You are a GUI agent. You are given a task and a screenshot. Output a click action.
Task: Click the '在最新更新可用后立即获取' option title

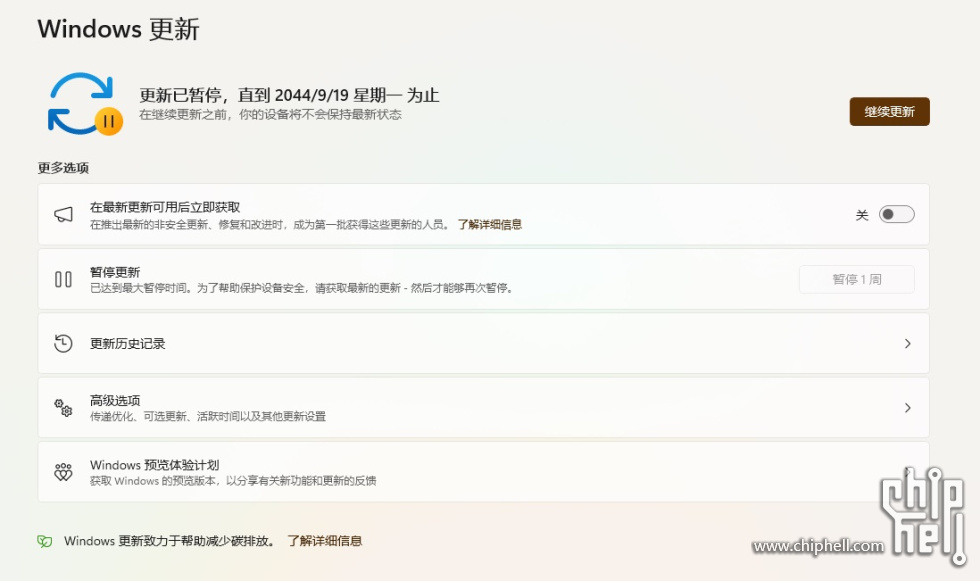(165, 207)
